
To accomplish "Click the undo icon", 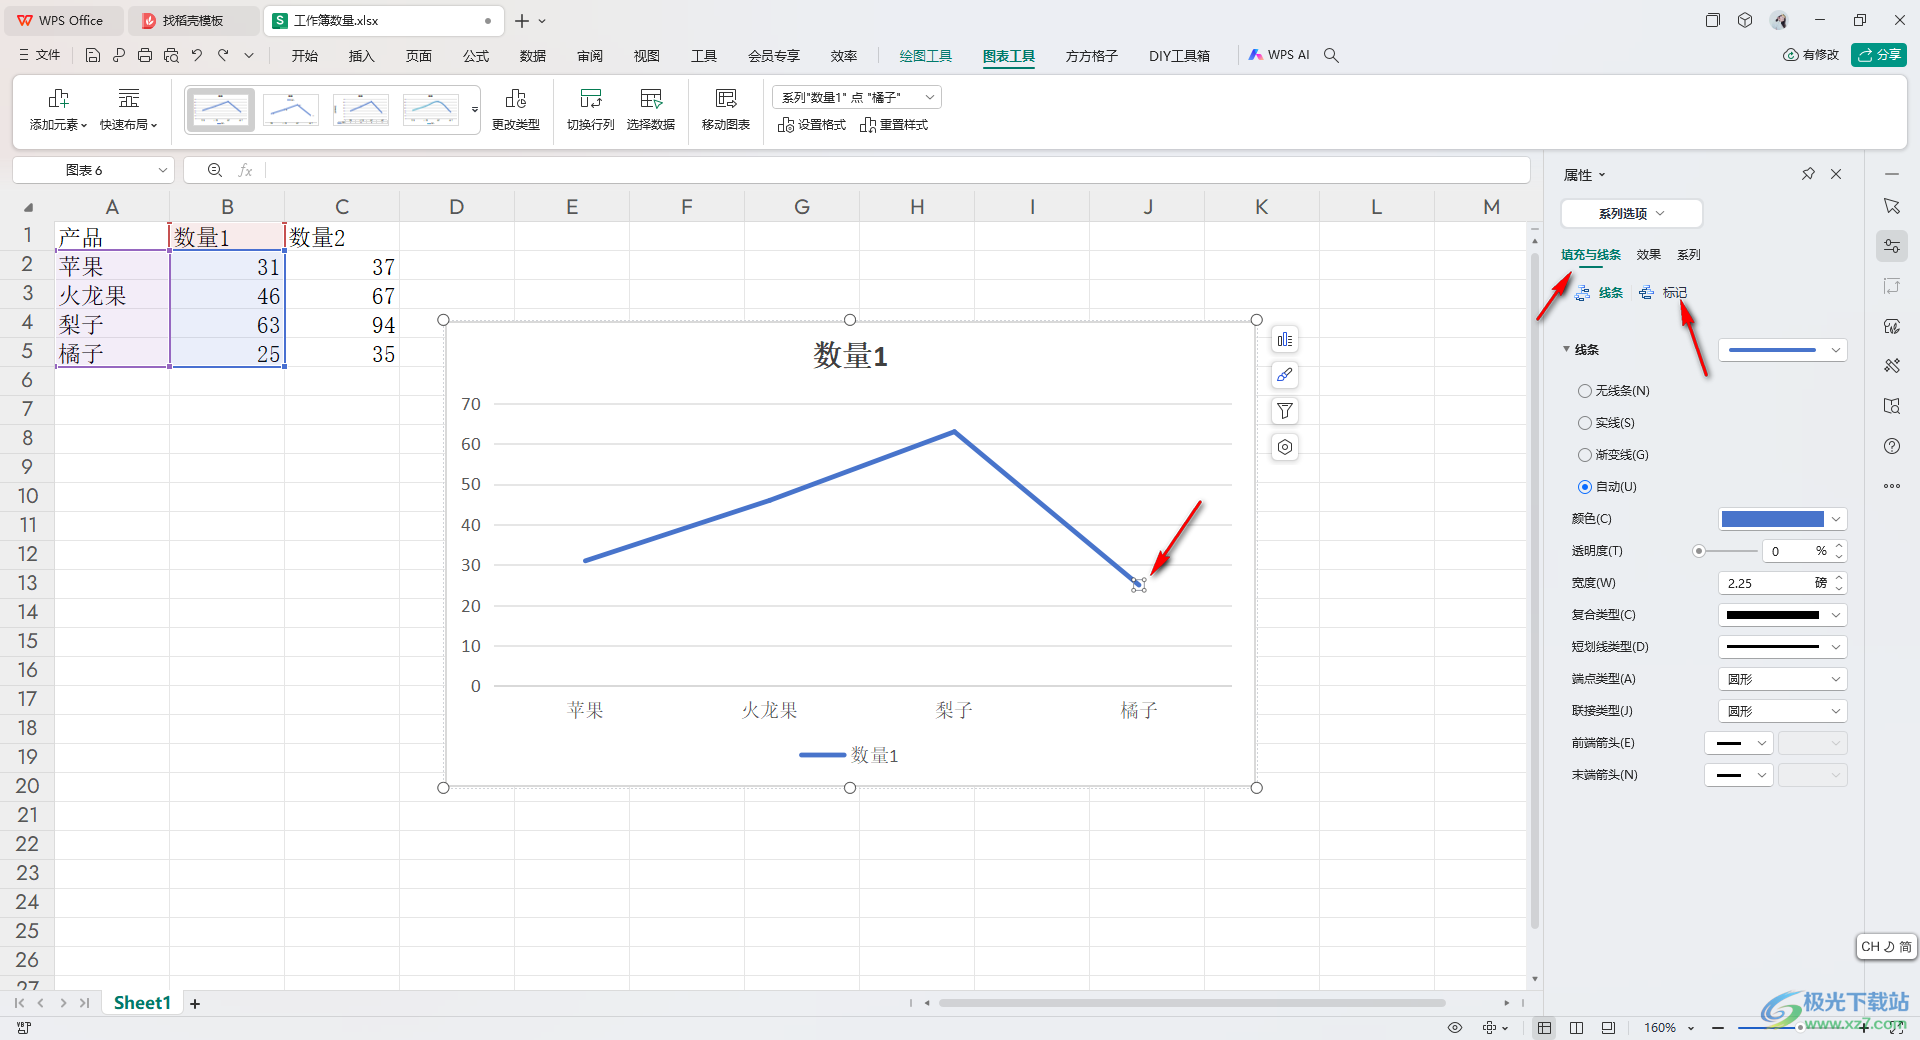I will (197, 55).
